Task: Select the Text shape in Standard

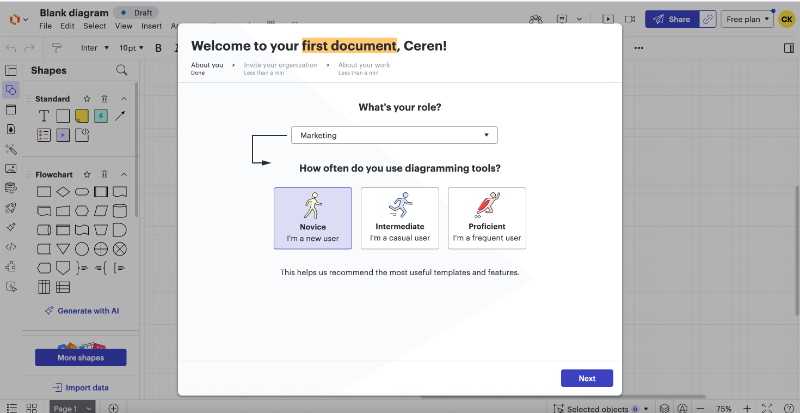Action: (x=44, y=116)
